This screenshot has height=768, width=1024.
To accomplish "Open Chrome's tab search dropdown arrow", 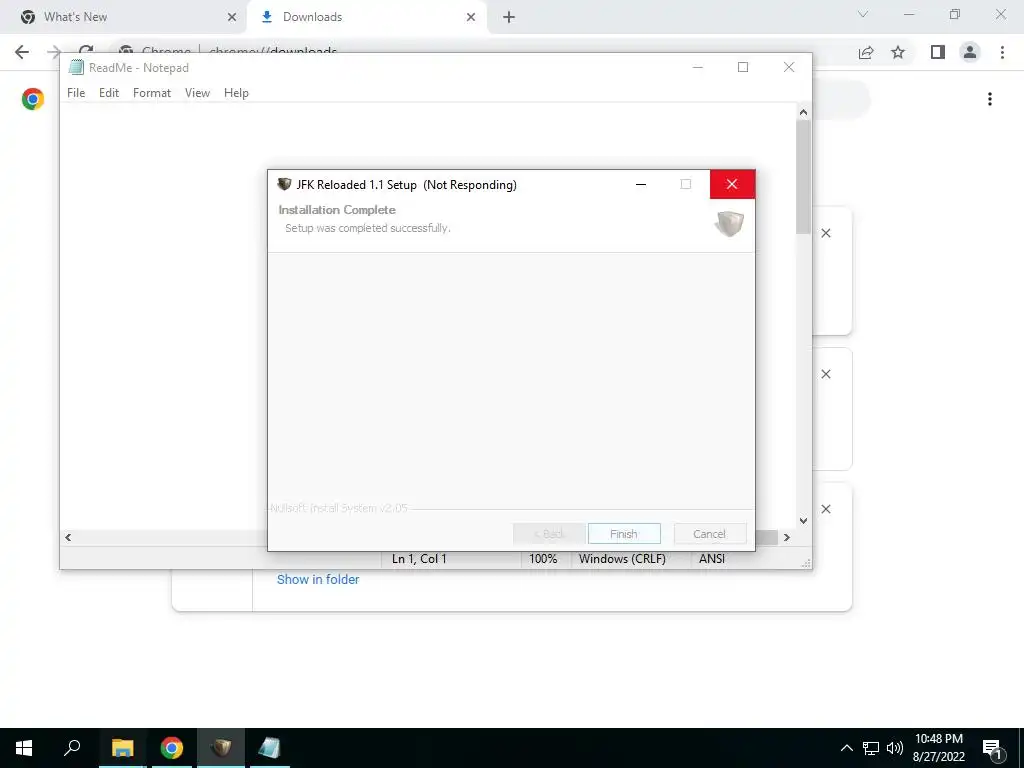I will 863,14.
